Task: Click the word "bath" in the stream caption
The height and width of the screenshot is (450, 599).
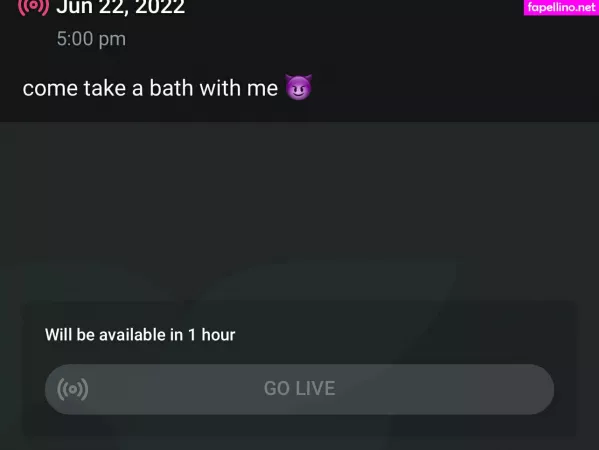Action: click(x=171, y=88)
